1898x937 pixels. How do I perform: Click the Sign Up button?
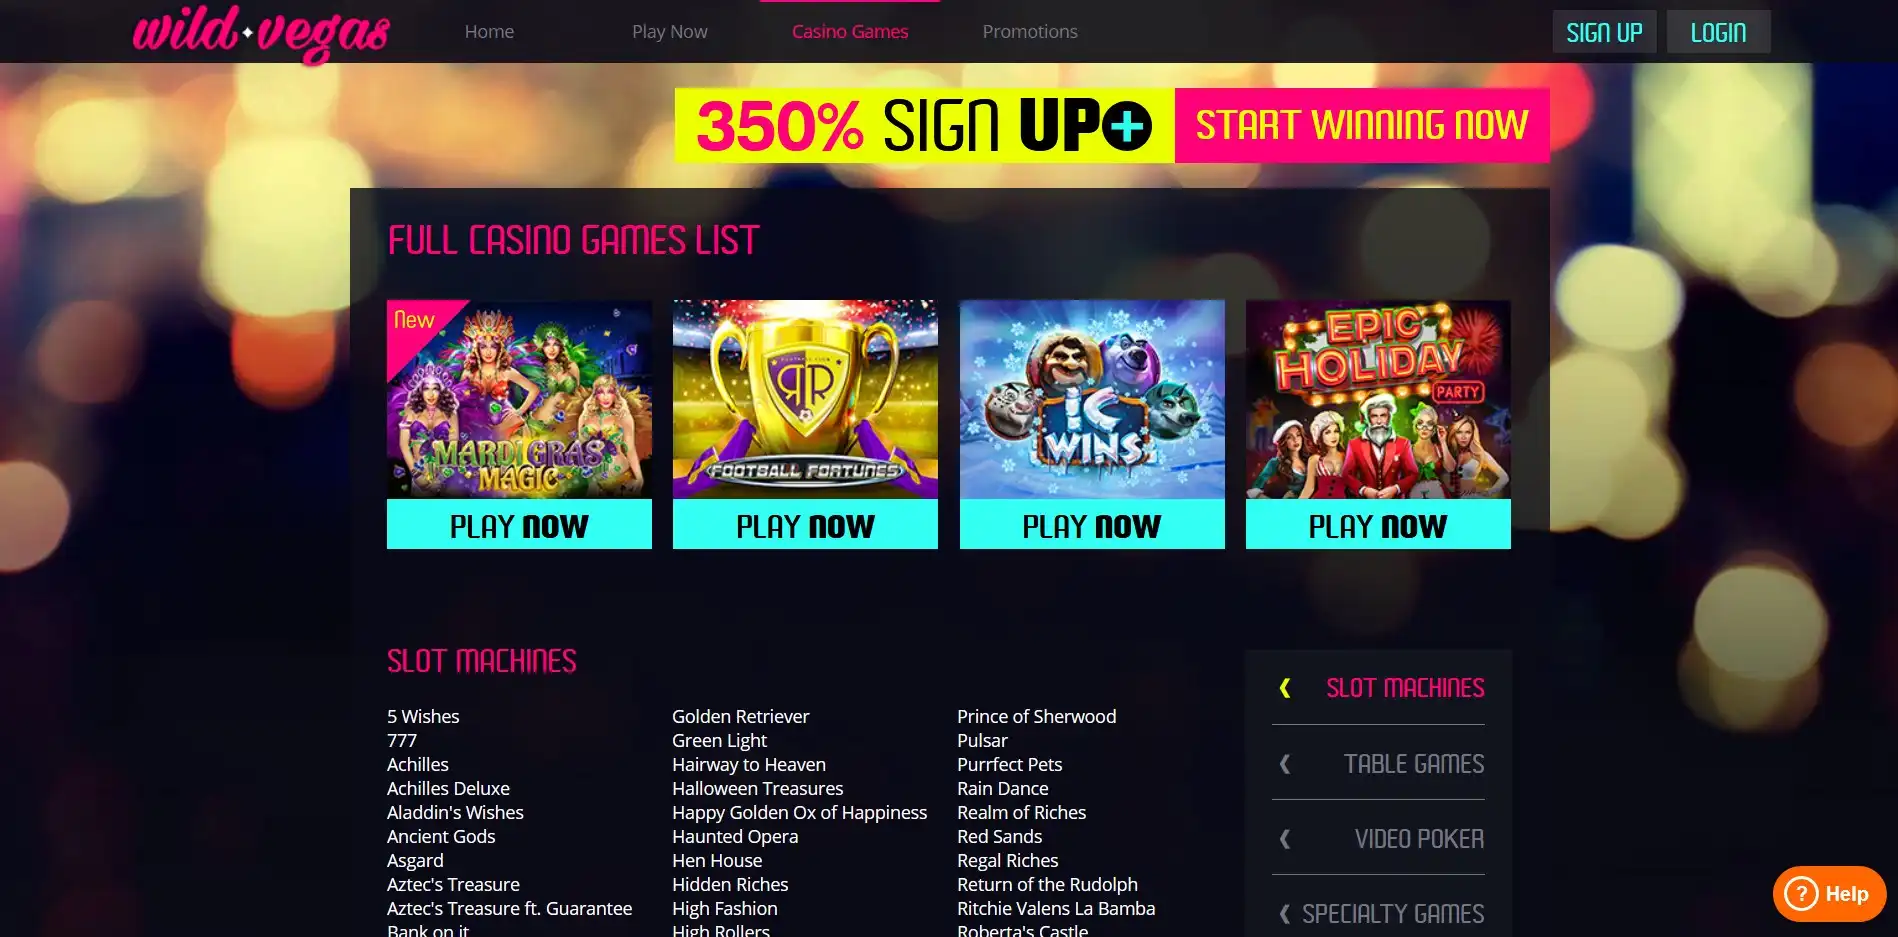(1604, 32)
